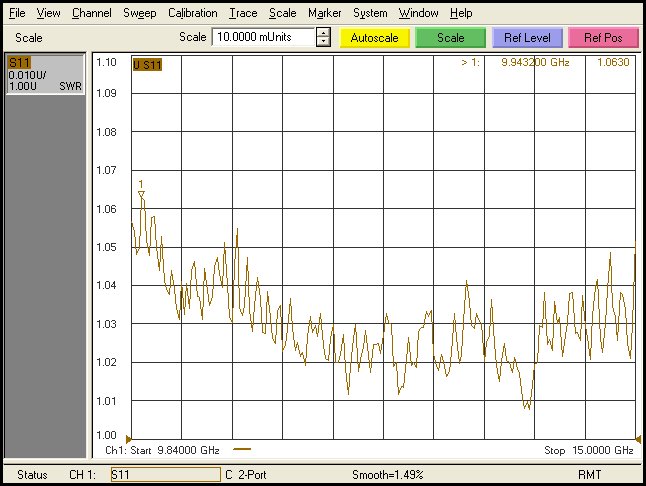Click the S11 field in status bar

click(163, 474)
